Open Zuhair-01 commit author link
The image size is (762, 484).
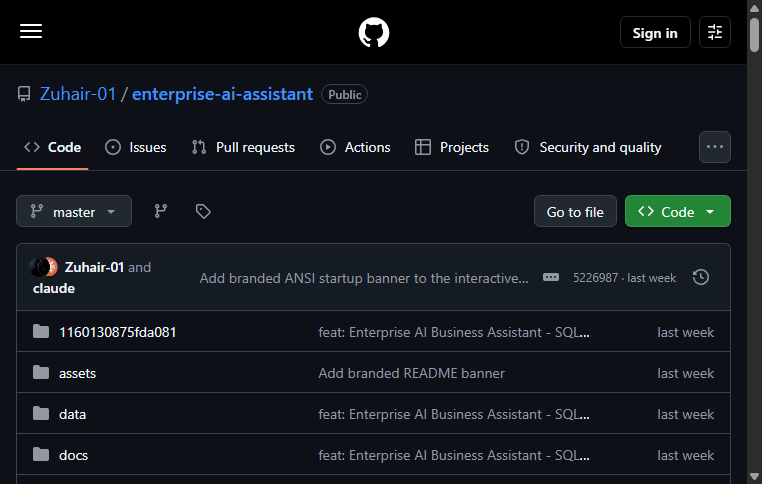coord(94,267)
